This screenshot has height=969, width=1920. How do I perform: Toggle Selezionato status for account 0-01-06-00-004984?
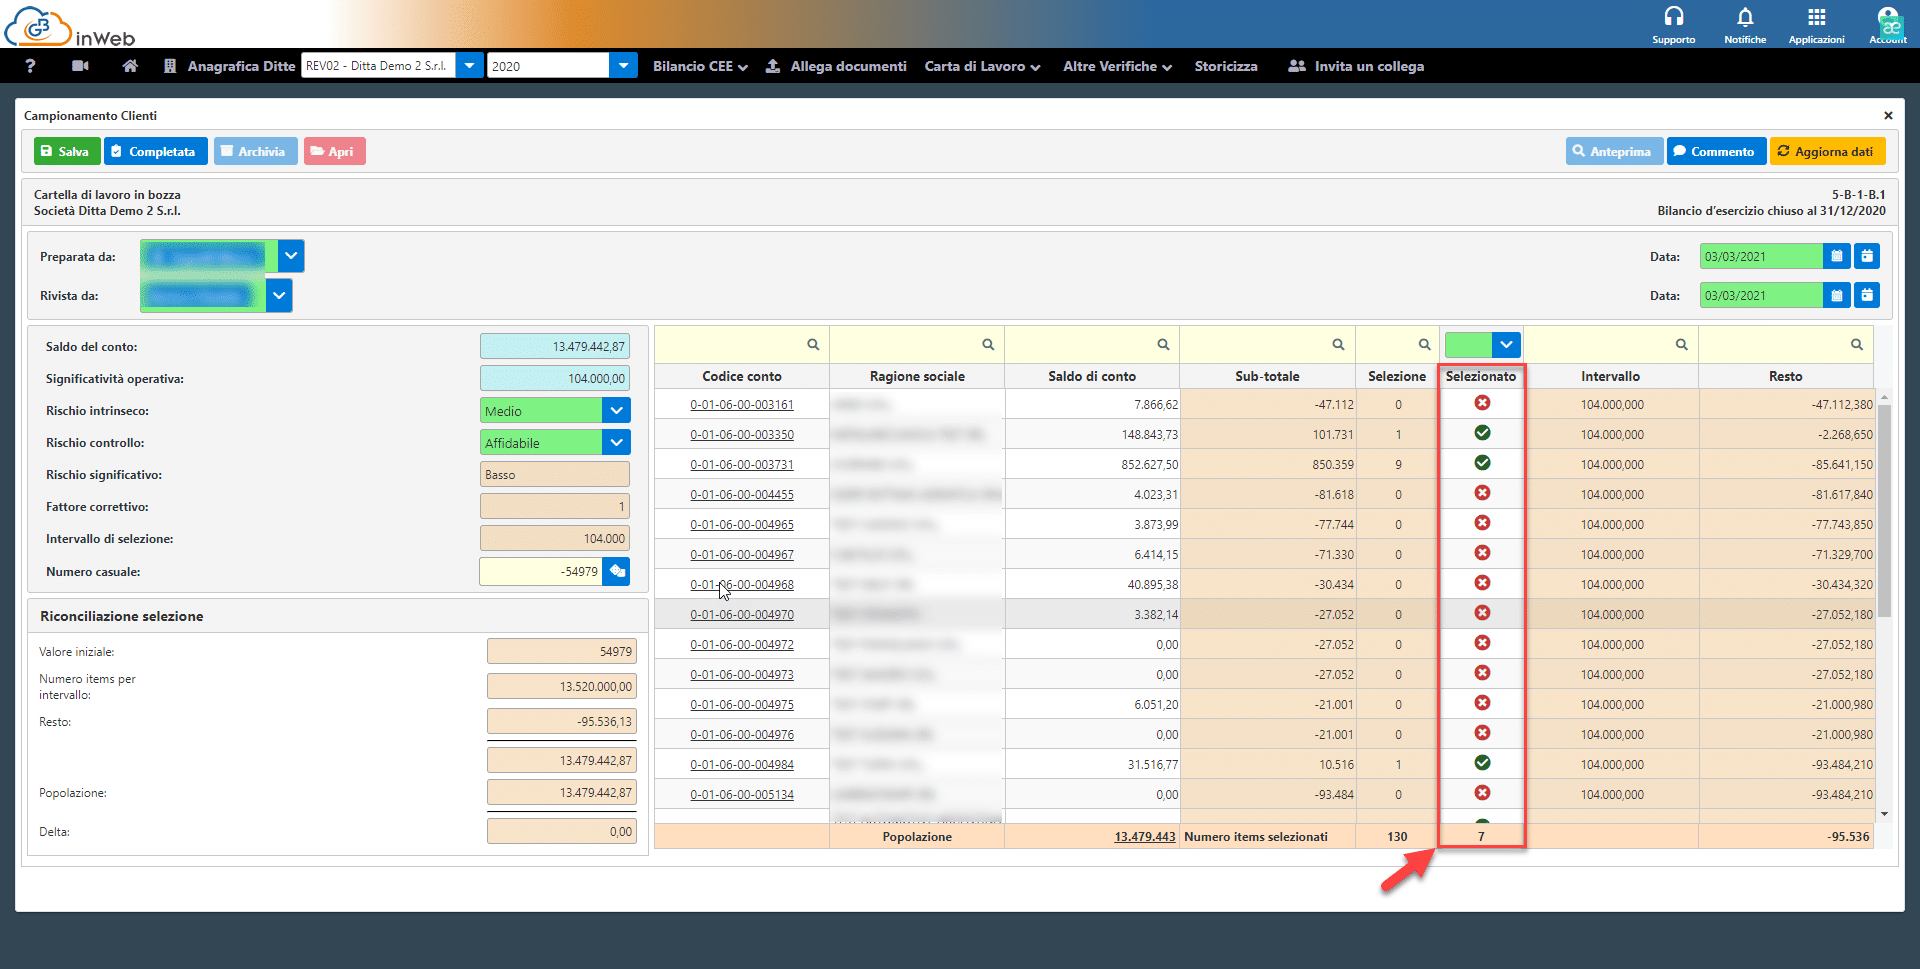click(x=1482, y=763)
